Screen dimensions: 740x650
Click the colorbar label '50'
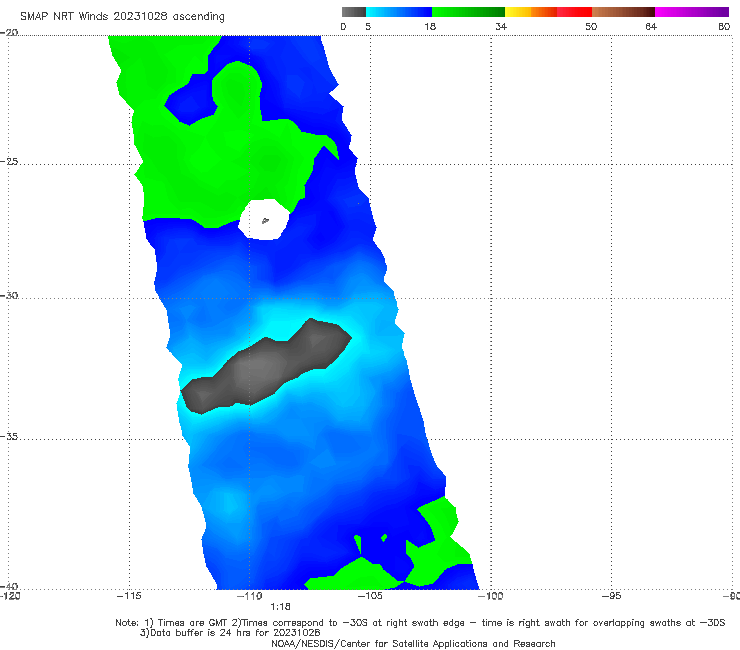tap(591, 27)
